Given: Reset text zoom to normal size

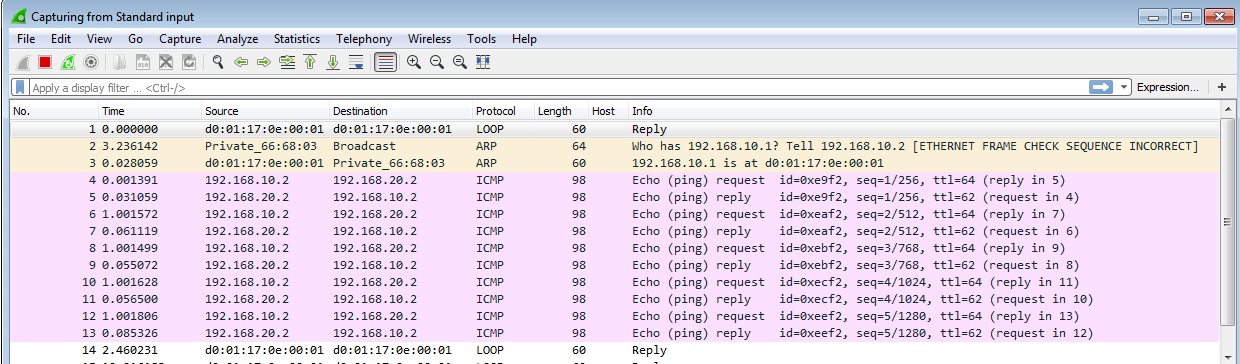Looking at the screenshot, I should pyautogui.click(x=460, y=62).
